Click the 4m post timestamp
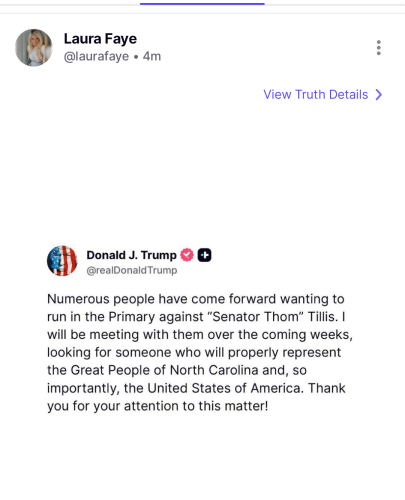Viewport: 405px width, 500px height. [152, 56]
